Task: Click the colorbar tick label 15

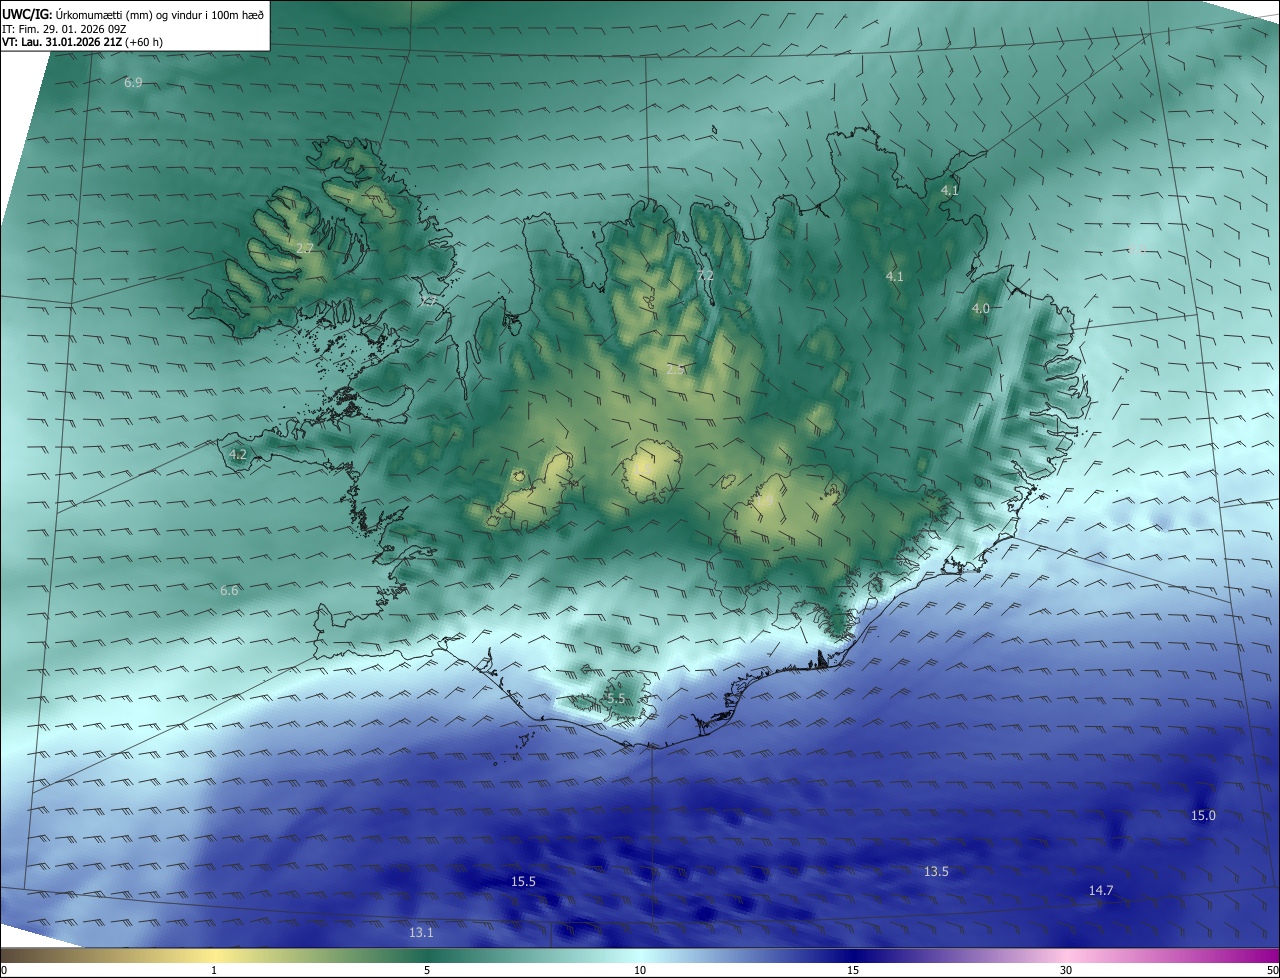Action: (853, 970)
